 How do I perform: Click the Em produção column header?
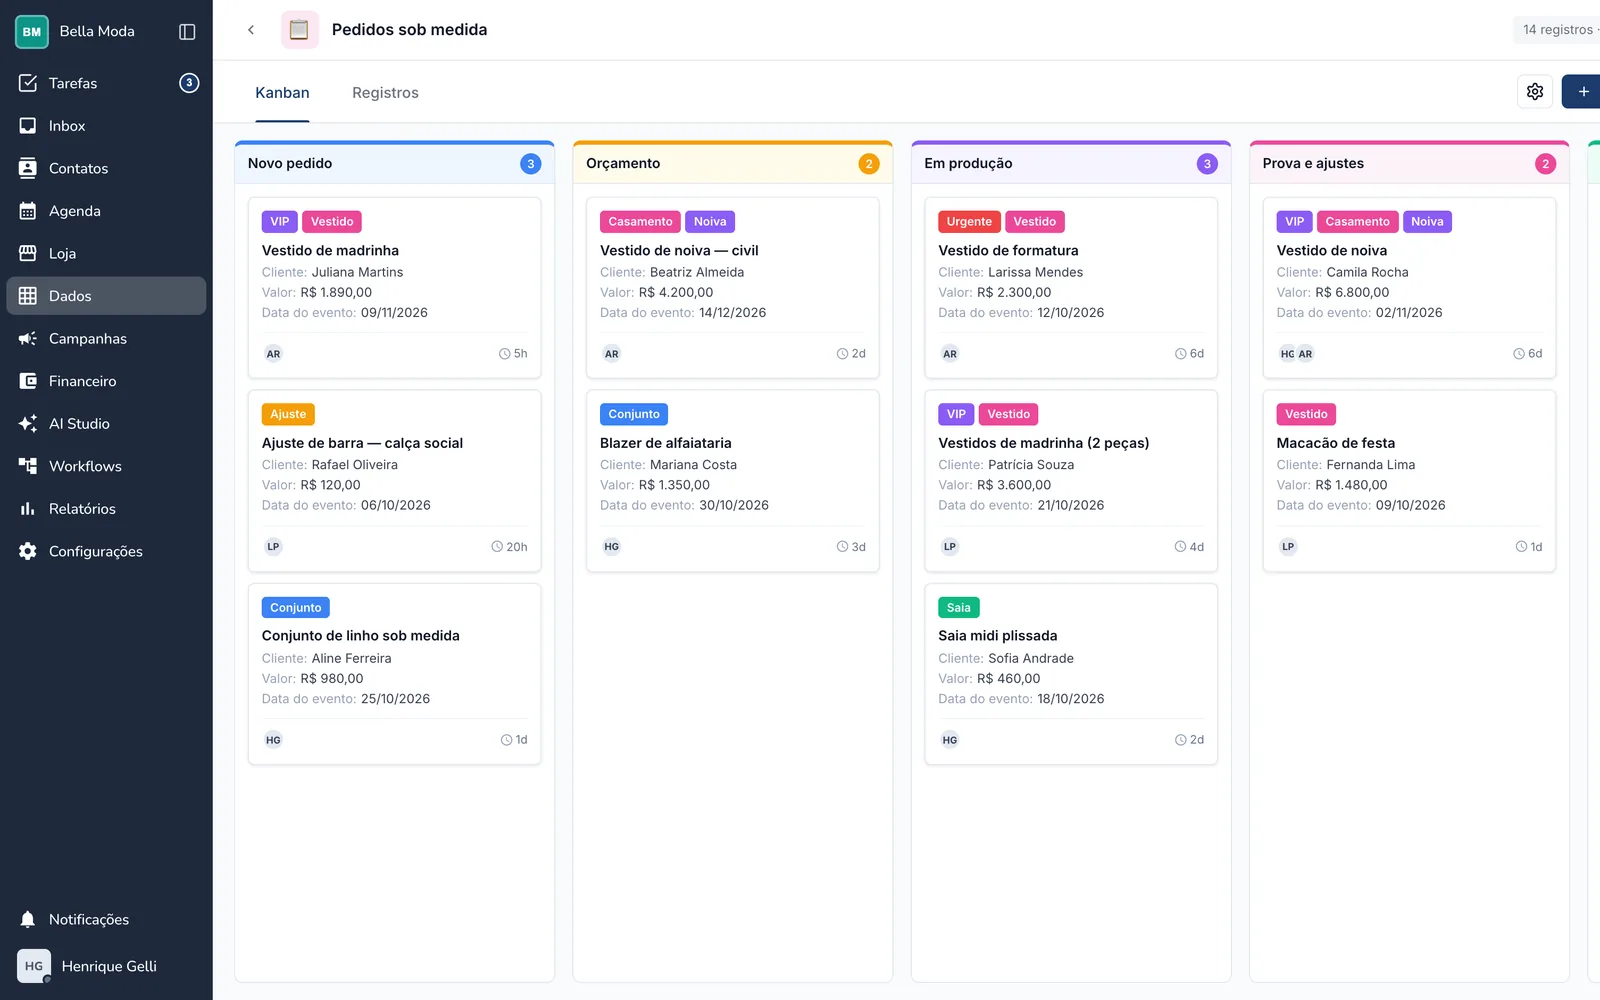pyautogui.click(x=1071, y=163)
